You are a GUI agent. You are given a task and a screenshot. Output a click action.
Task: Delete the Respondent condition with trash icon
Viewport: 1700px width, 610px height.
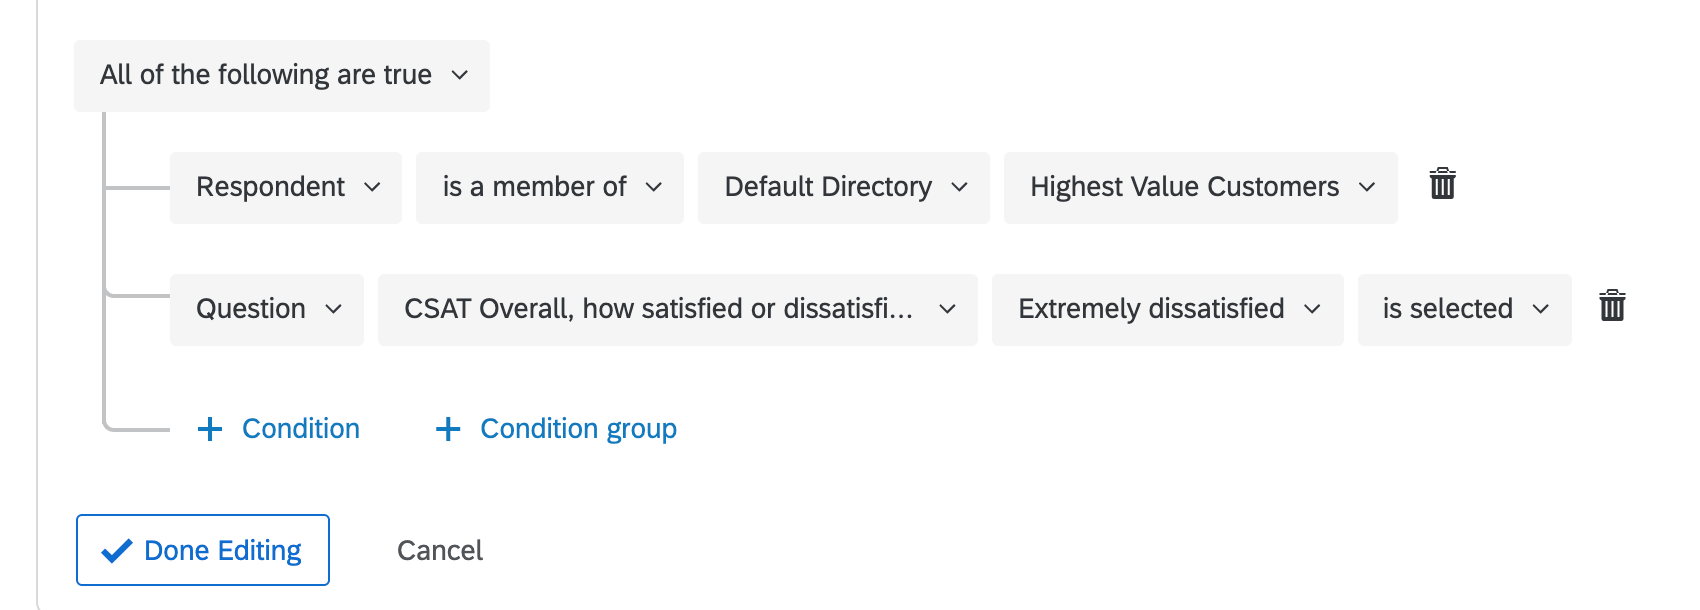[x=1442, y=184]
